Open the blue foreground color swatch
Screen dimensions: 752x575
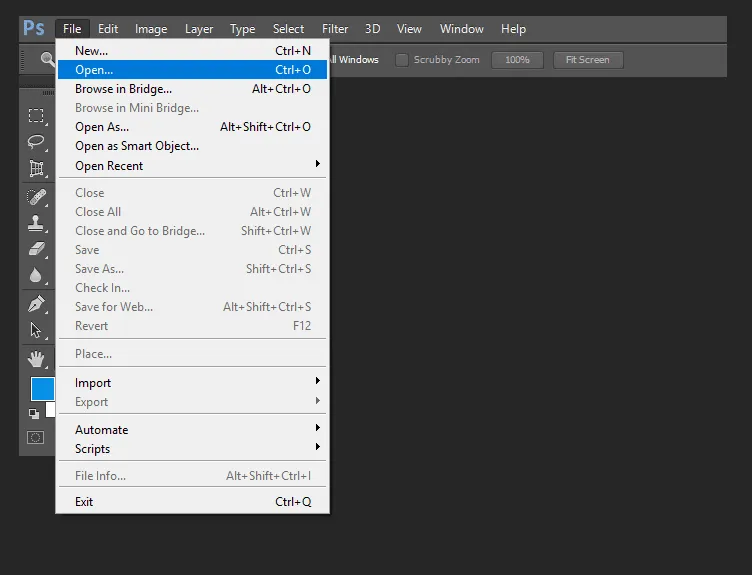coord(43,388)
